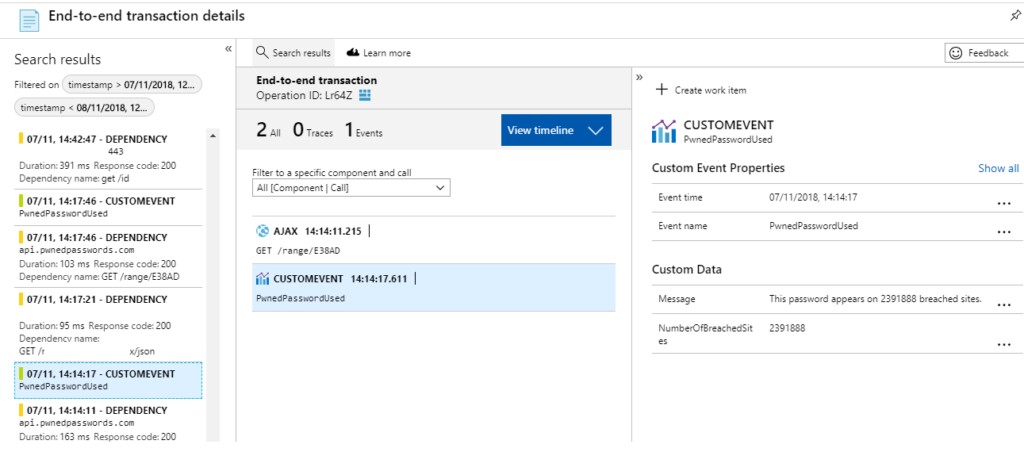Click the Feedback smiley button
The image size is (1024, 471).
978,53
